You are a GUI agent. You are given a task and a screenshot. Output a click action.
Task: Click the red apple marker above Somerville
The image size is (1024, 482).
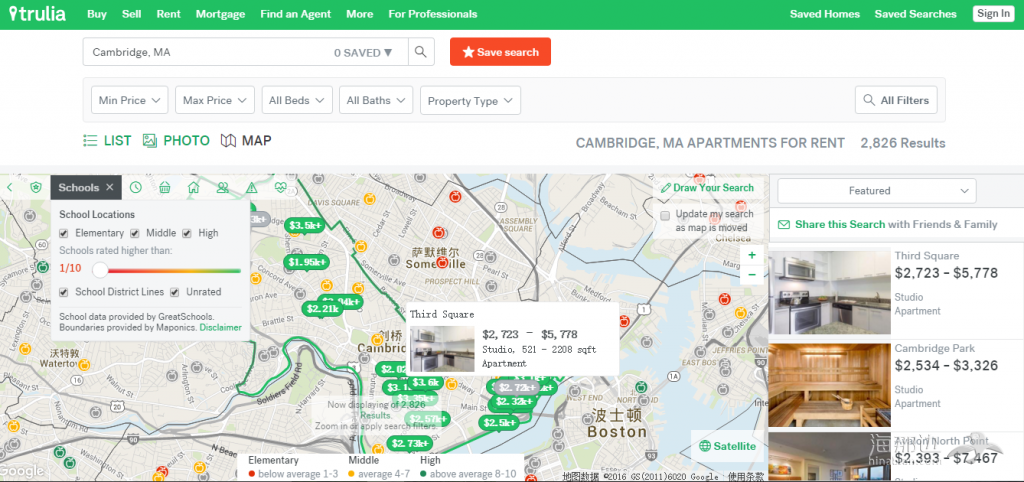tap(439, 233)
